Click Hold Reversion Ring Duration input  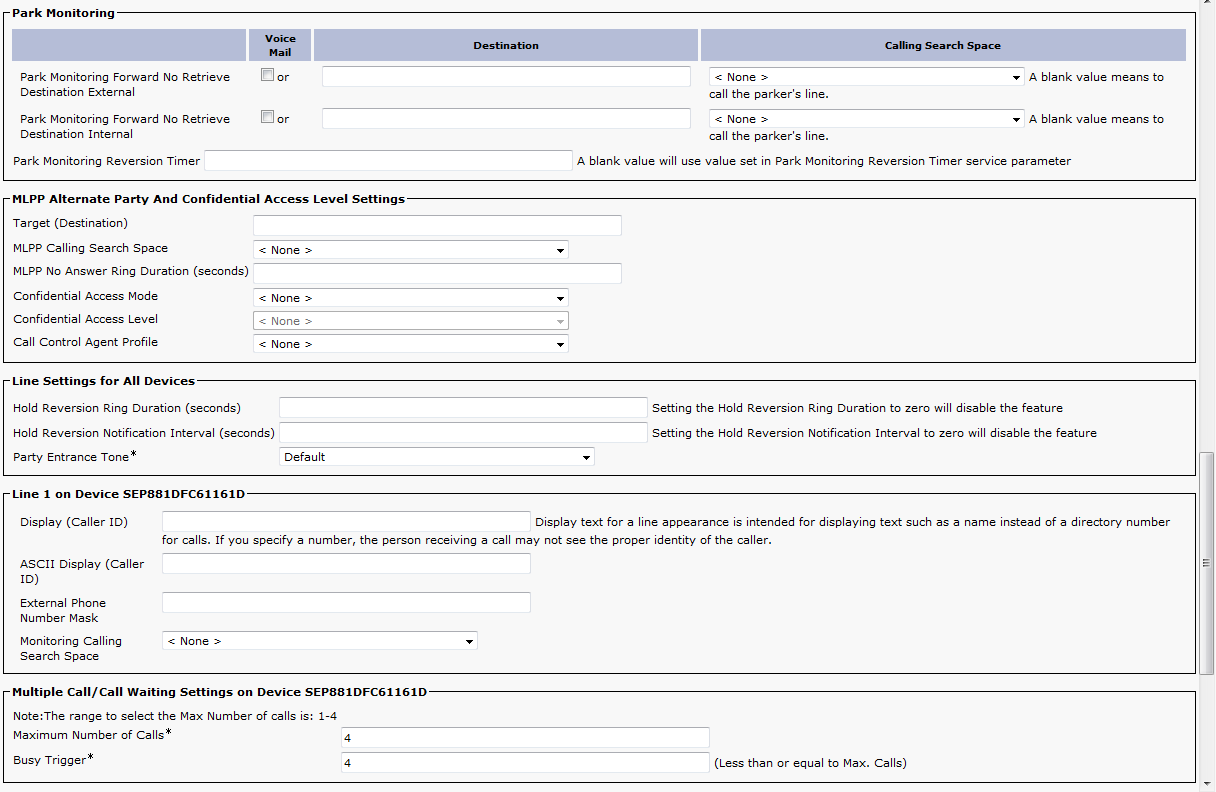click(463, 408)
